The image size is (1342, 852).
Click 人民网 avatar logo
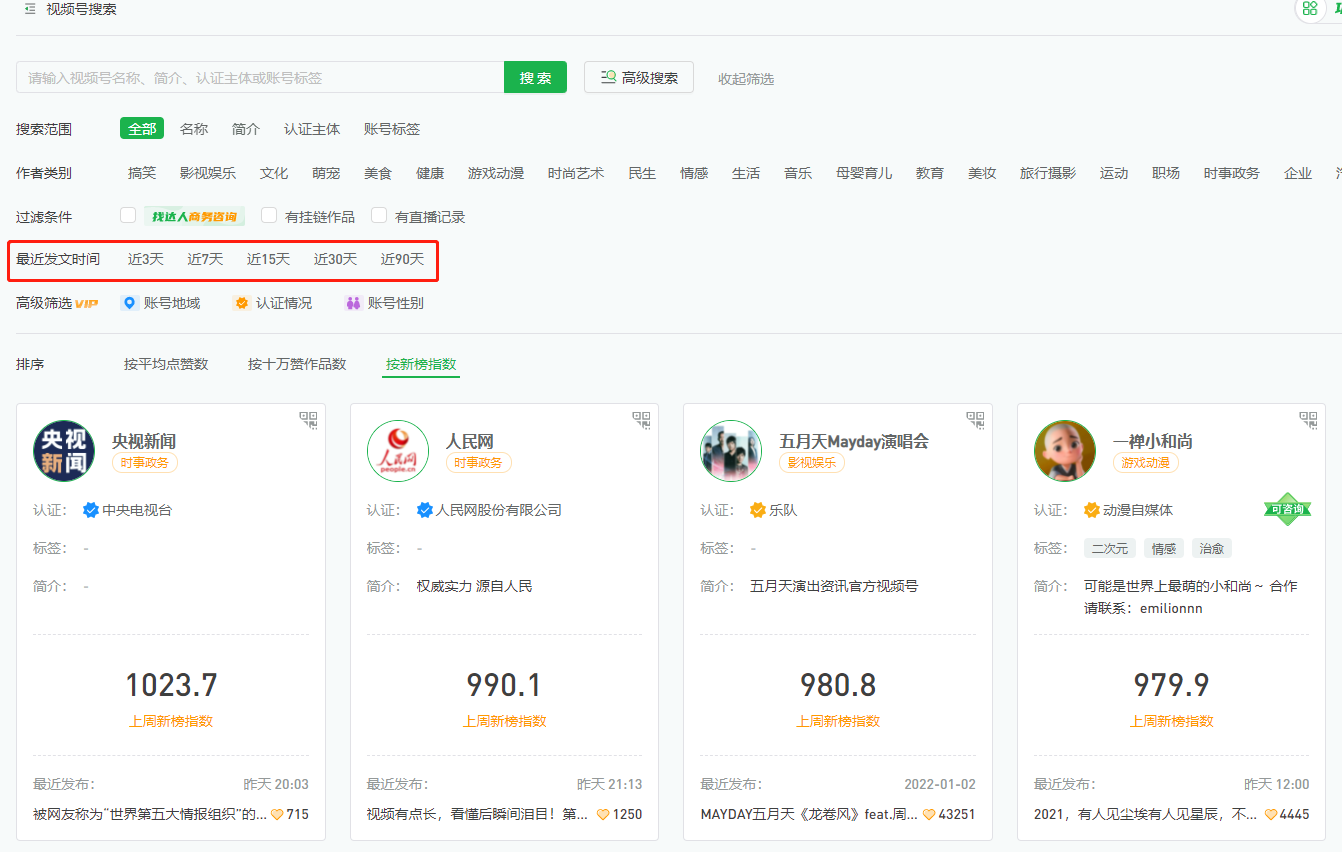click(x=398, y=451)
